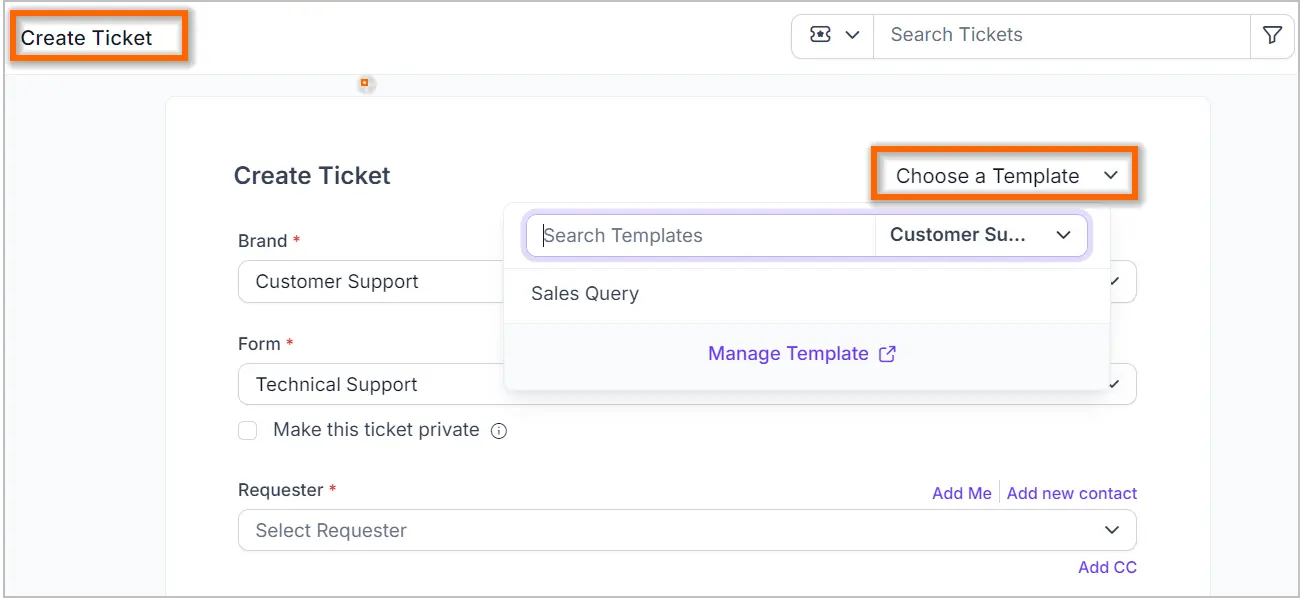Expand the ticket type chevron in search

click(x=852, y=35)
